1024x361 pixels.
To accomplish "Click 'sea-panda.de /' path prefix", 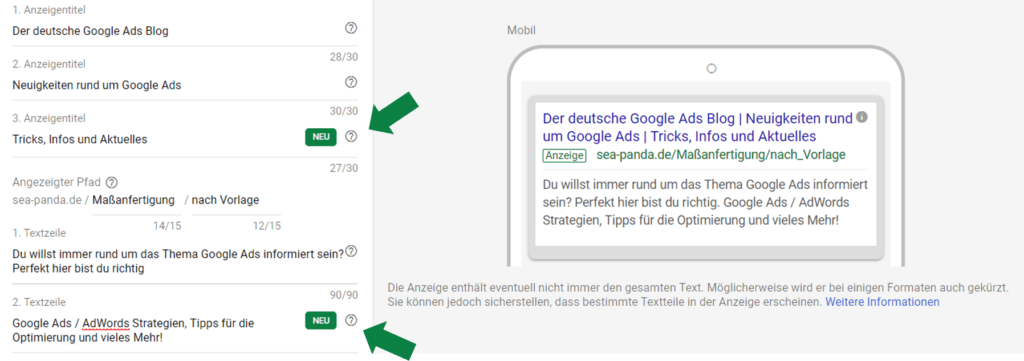I will pos(50,200).
